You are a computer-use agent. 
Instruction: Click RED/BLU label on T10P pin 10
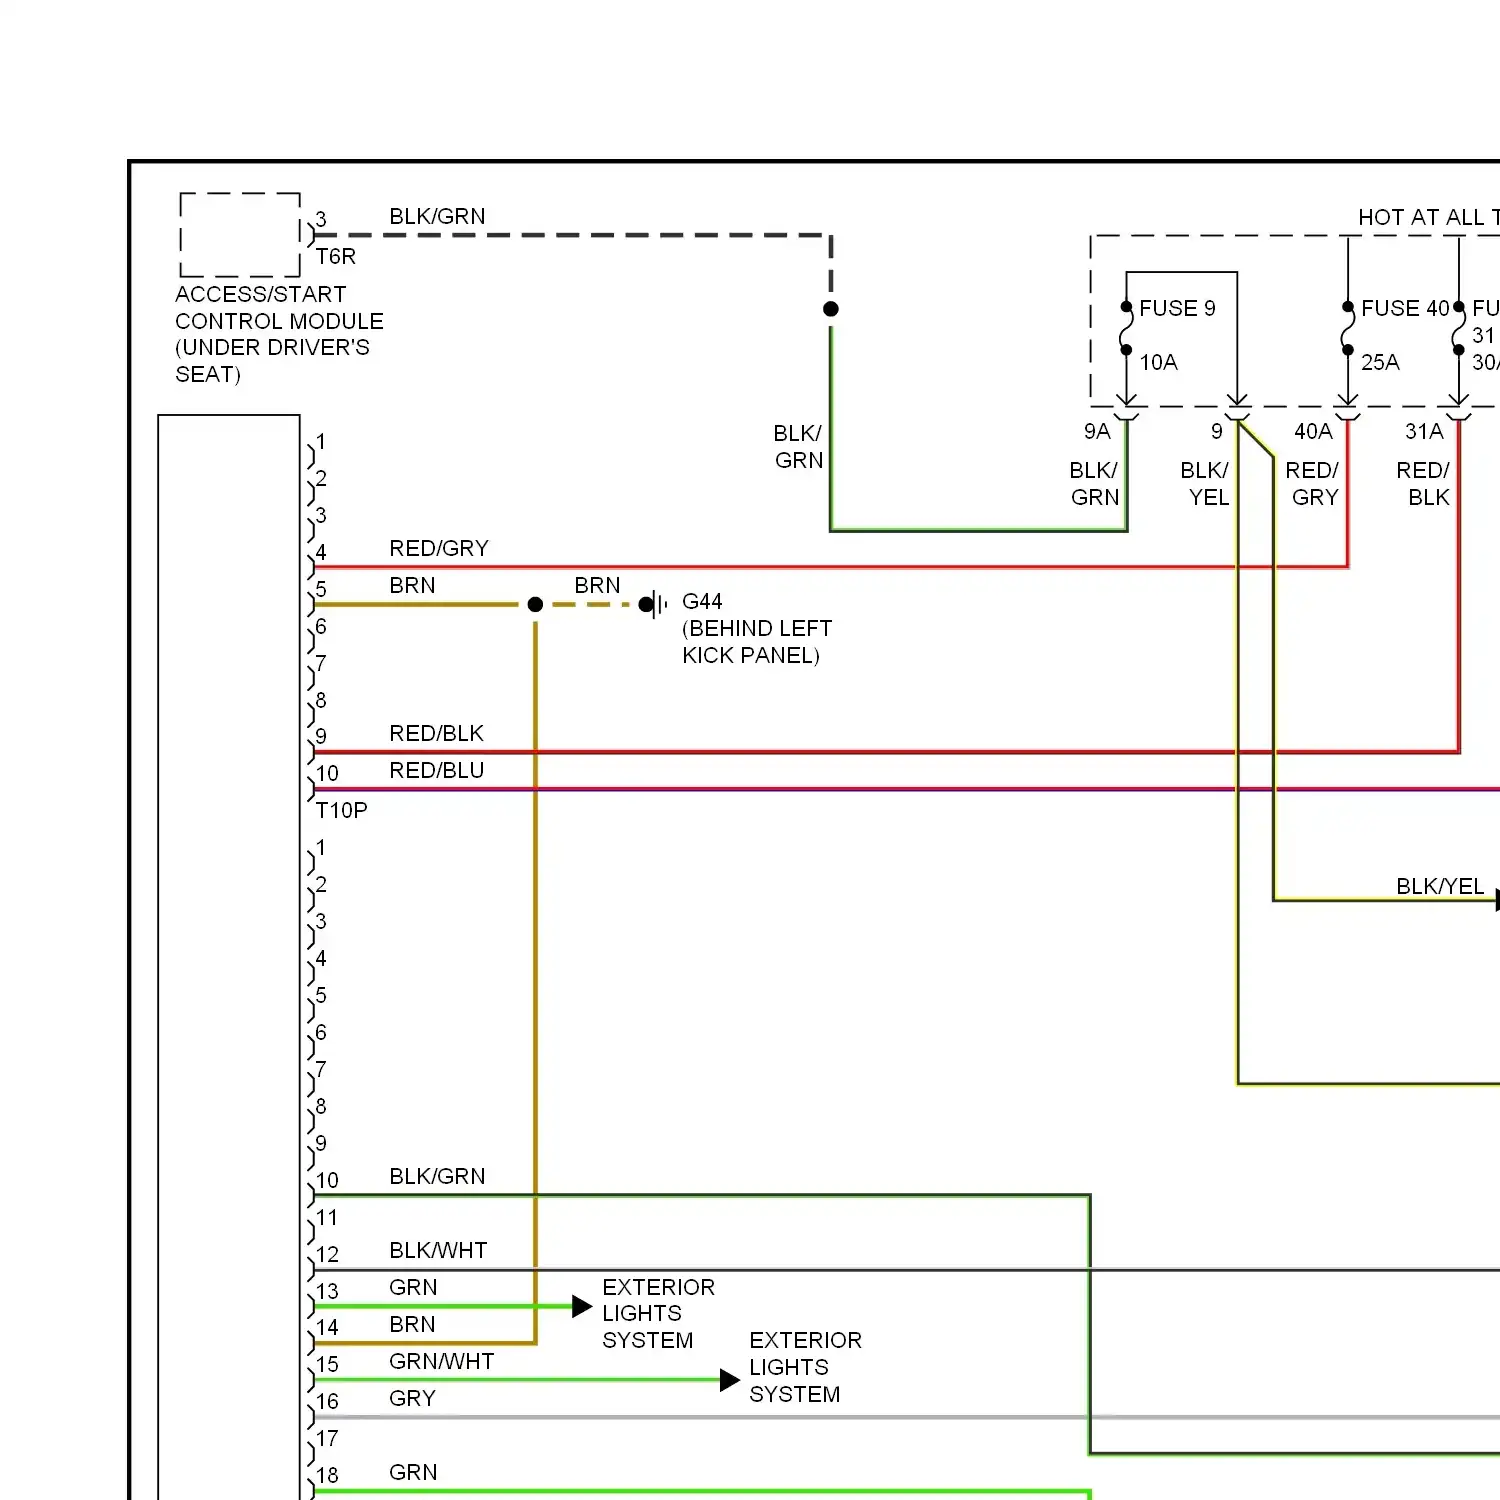[x=436, y=770]
